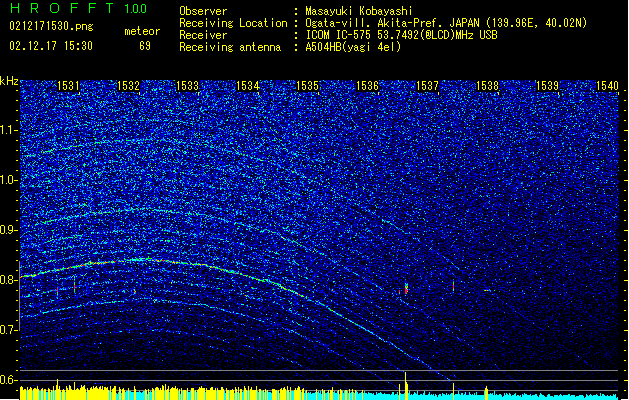The height and width of the screenshot is (400, 629).
Task: Click the 0.7 kHz frequency tick label
Action: [x=7, y=330]
